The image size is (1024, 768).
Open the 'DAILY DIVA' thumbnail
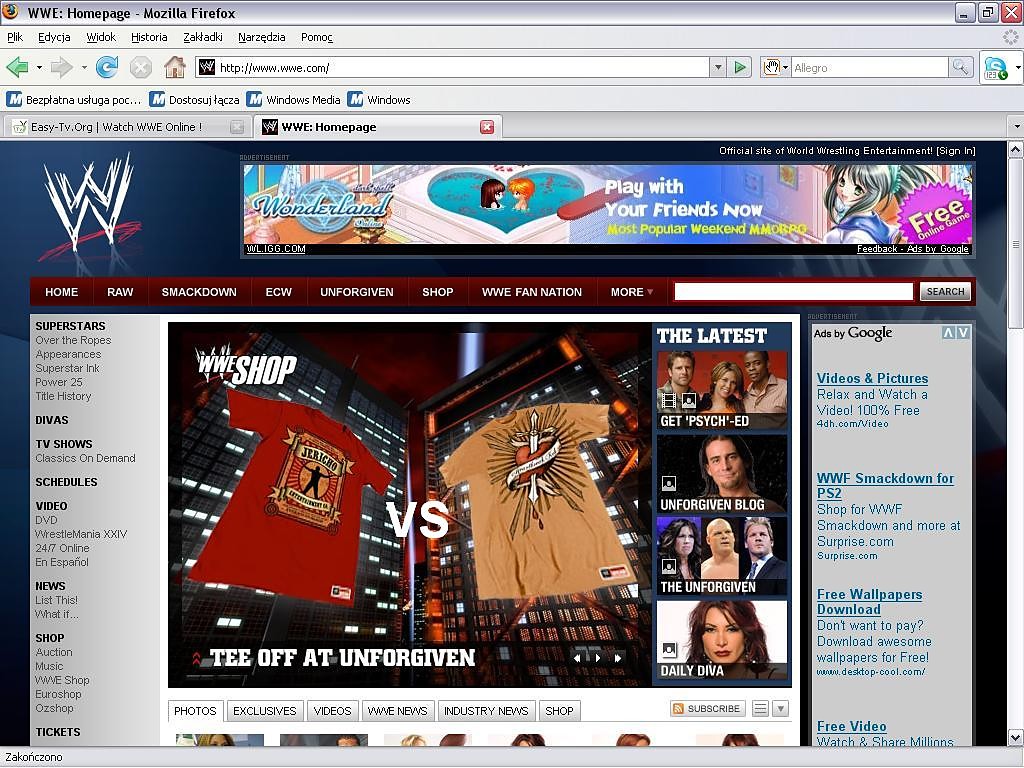[722, 640]
